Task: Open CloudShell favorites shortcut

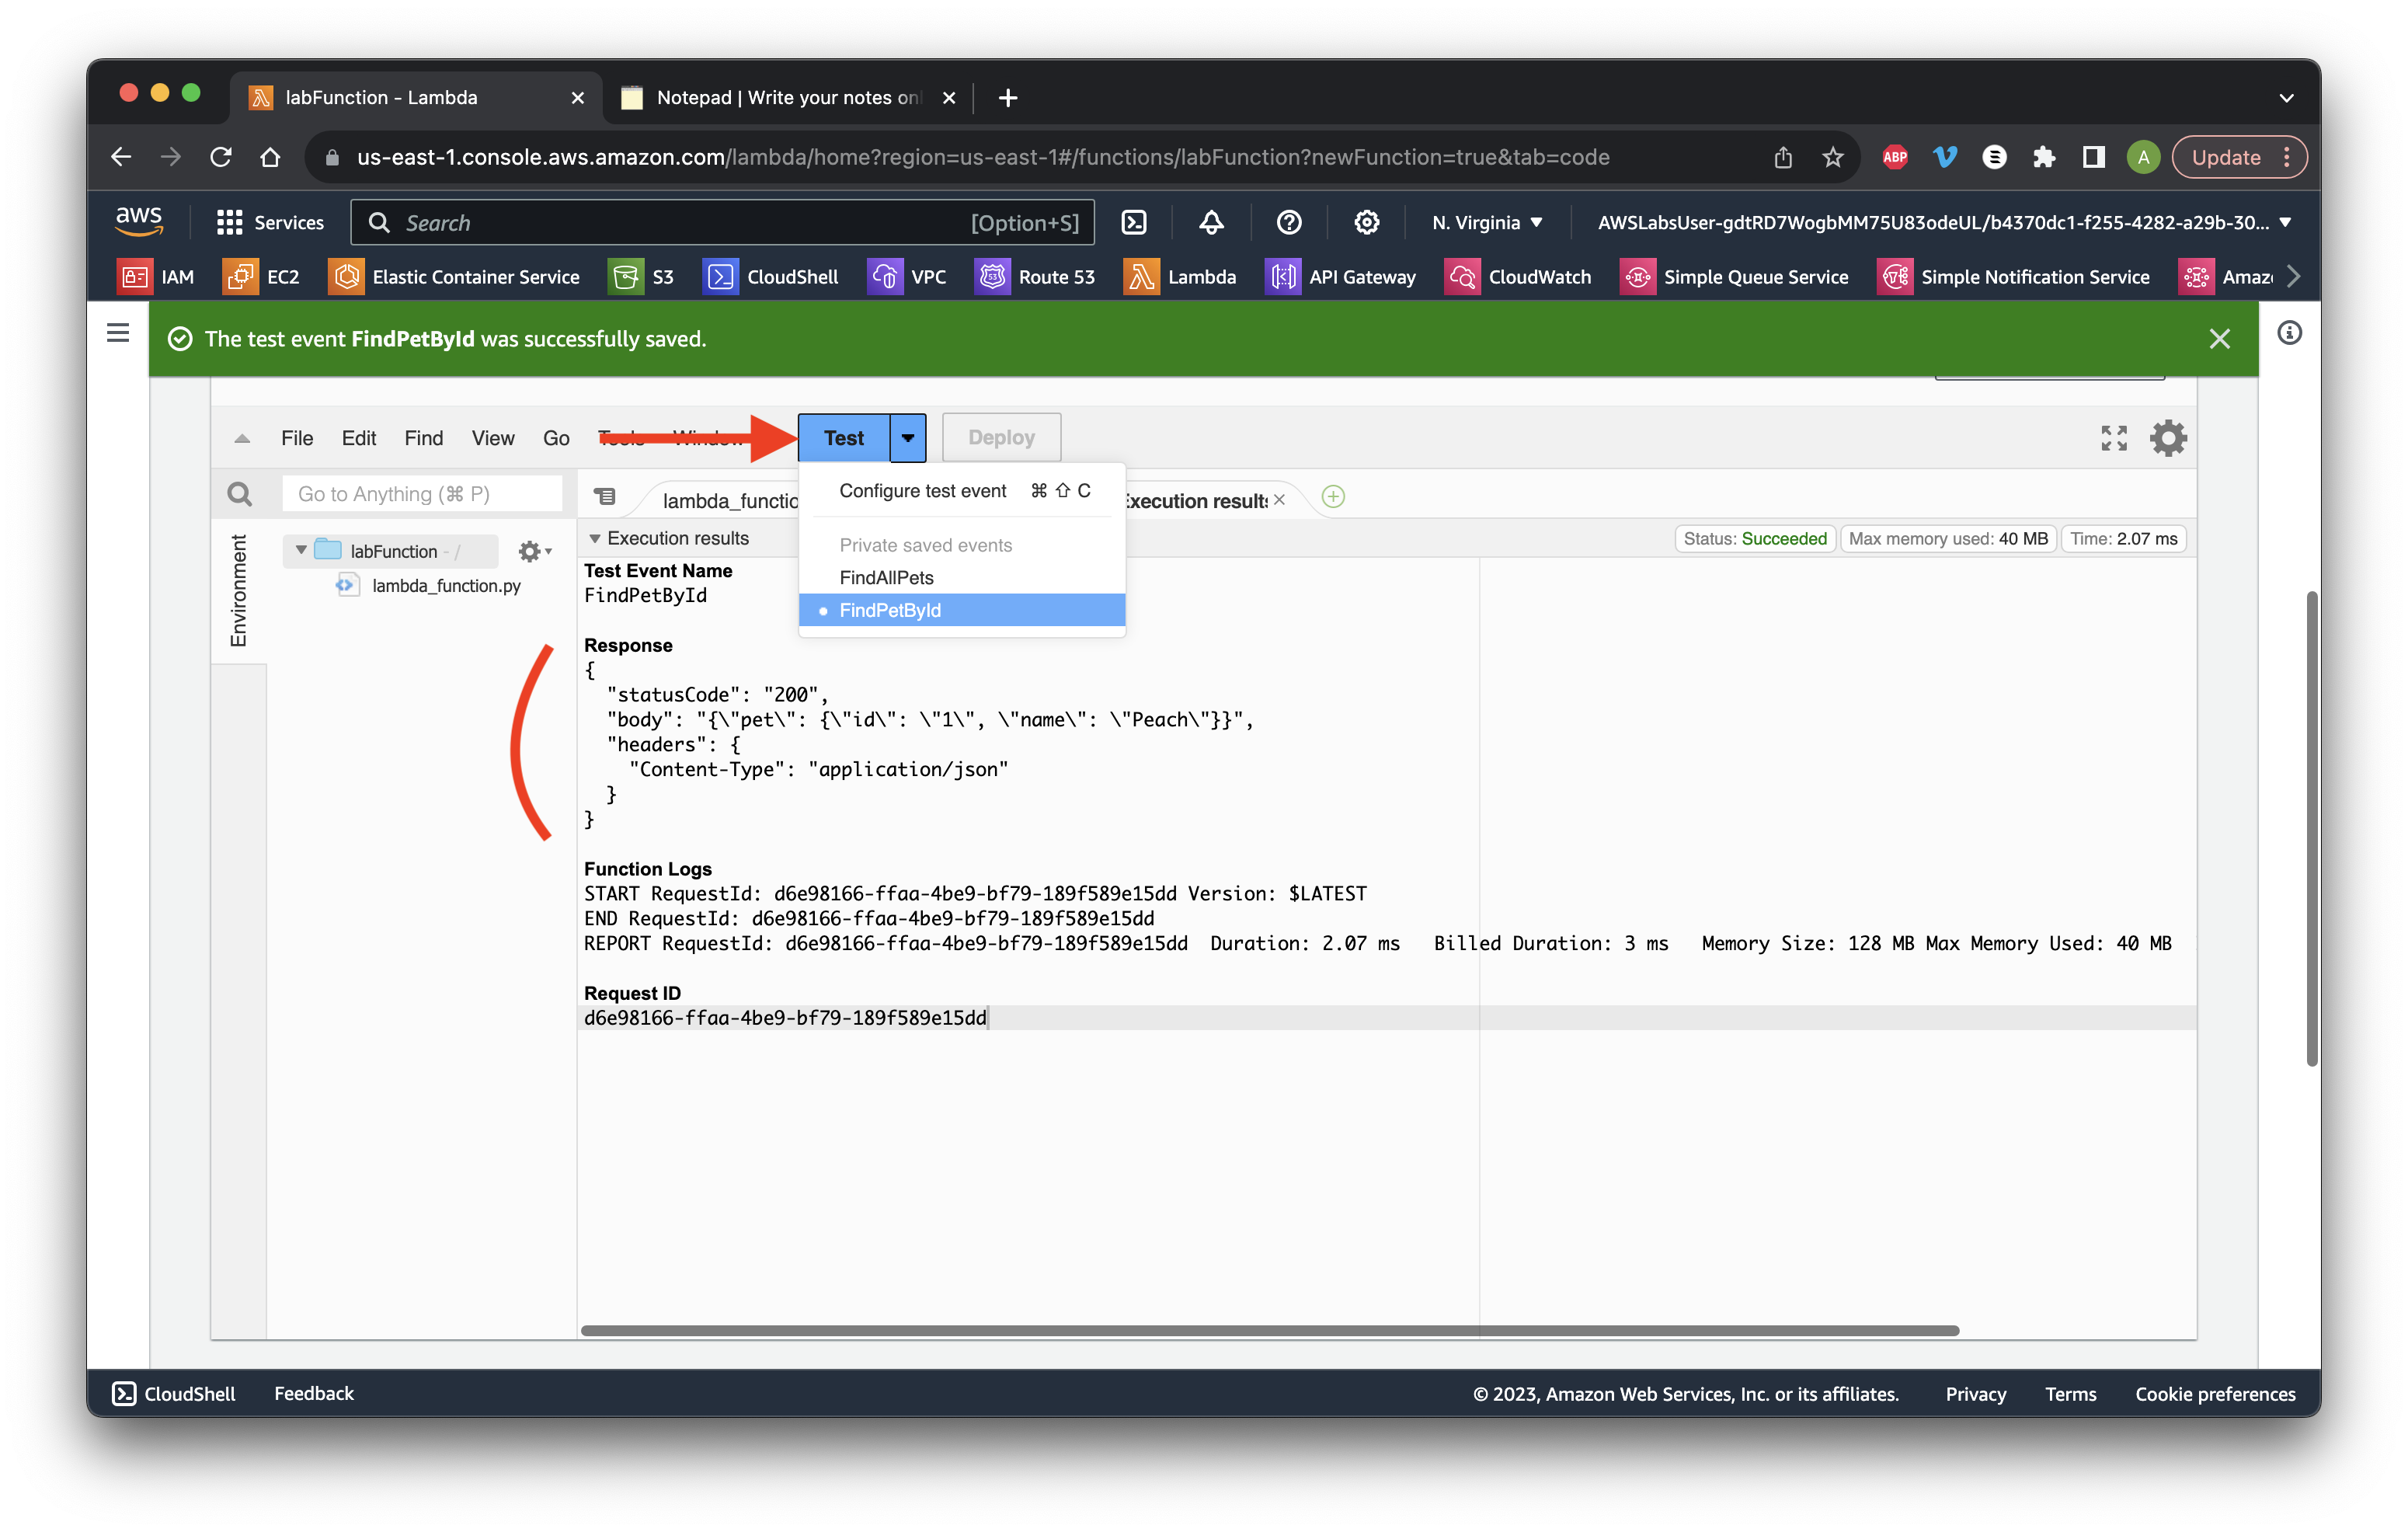Action: (x=771, y=277)
